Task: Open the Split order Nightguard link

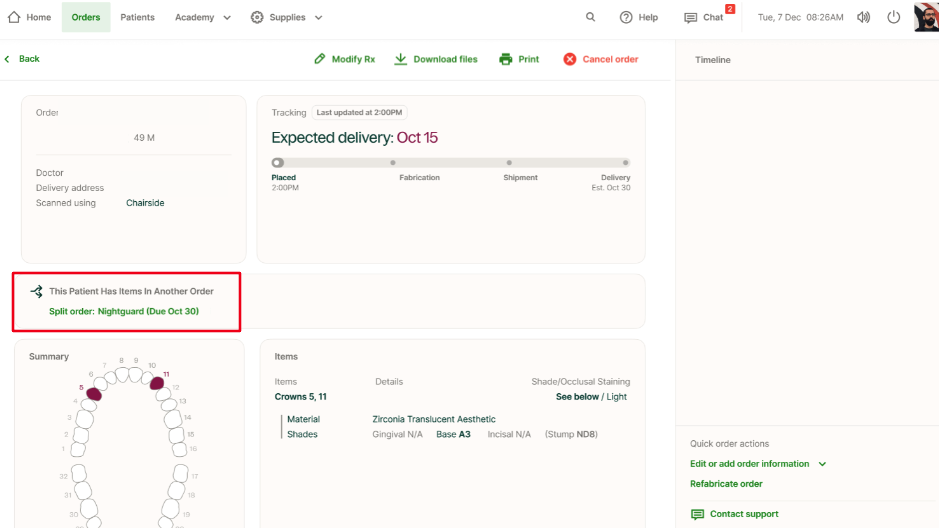Action: pos(124,311)
